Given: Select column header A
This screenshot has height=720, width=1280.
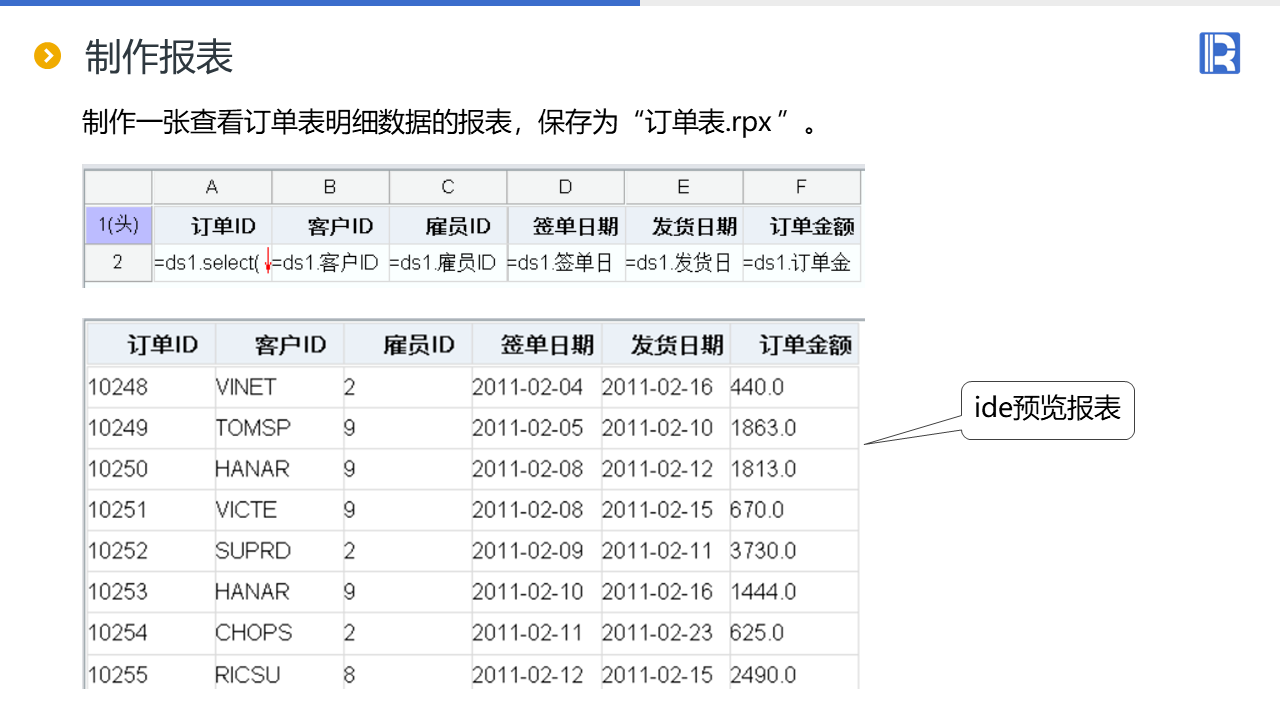Looking at the screenshot, I should [x=211, y=187].
